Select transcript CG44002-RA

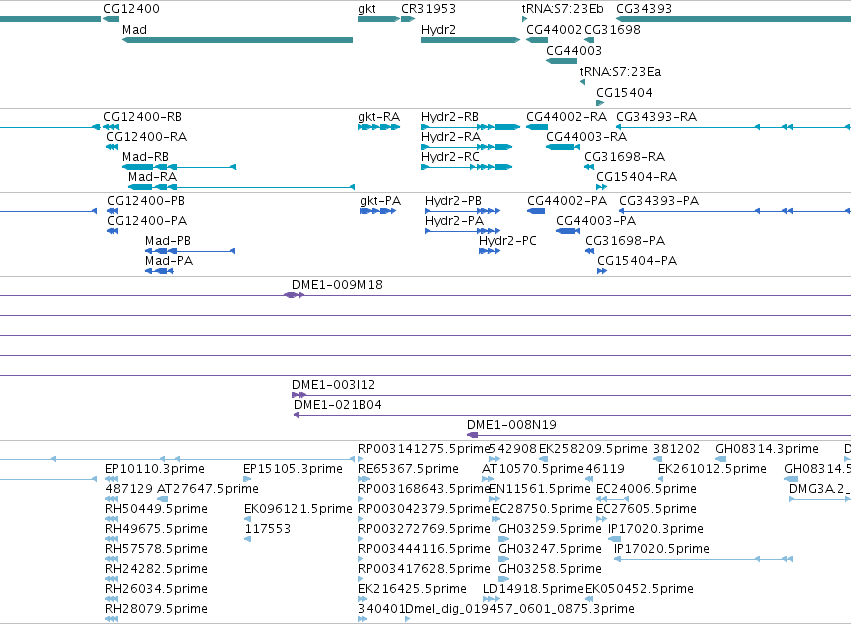tap(567, 117)
